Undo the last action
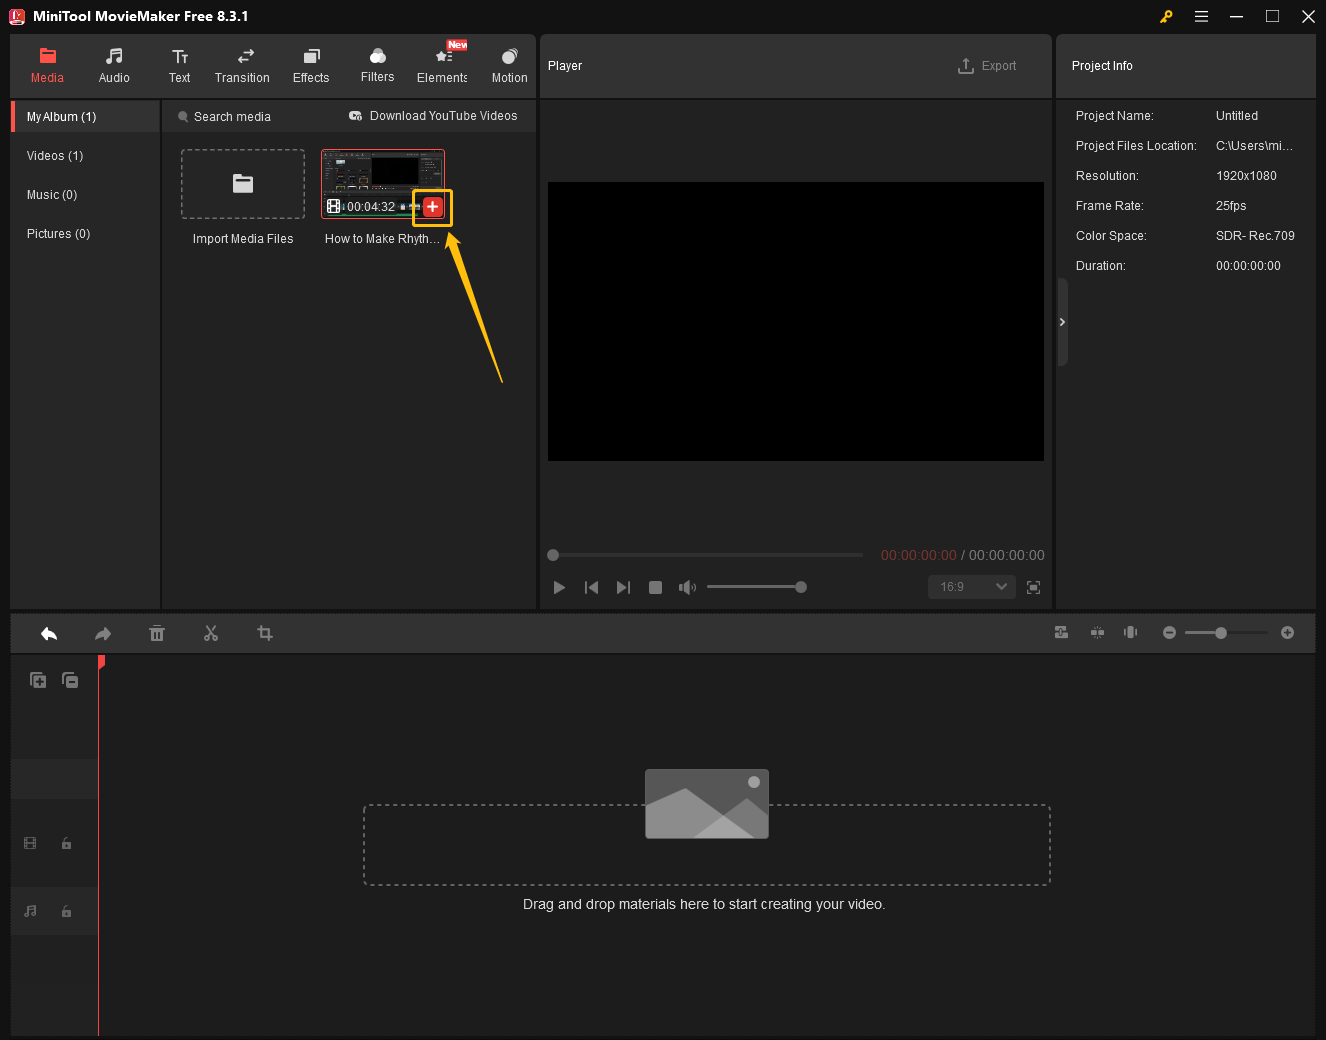Image resolution: width=1326 pixels, height=1040 pixels. pos(48,633)
